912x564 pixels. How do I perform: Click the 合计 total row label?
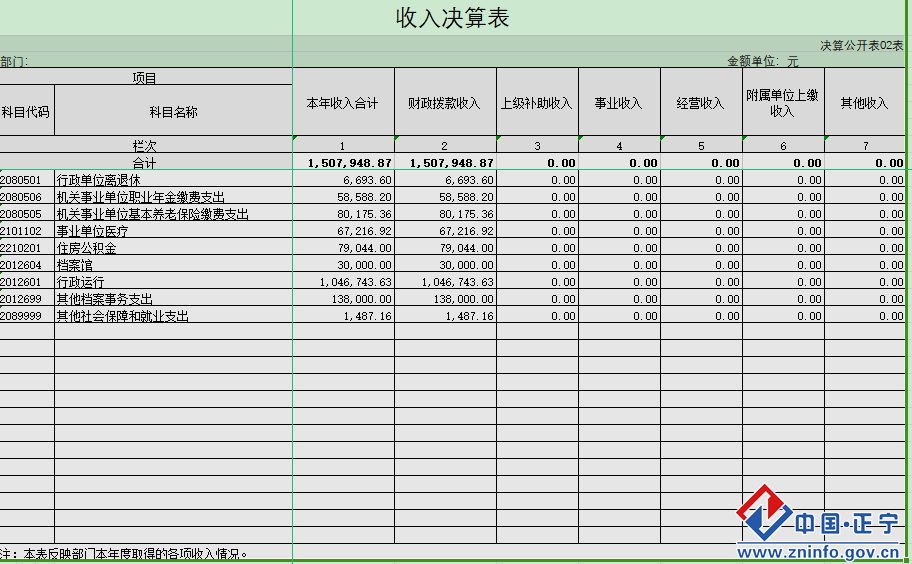click(145, 162)
